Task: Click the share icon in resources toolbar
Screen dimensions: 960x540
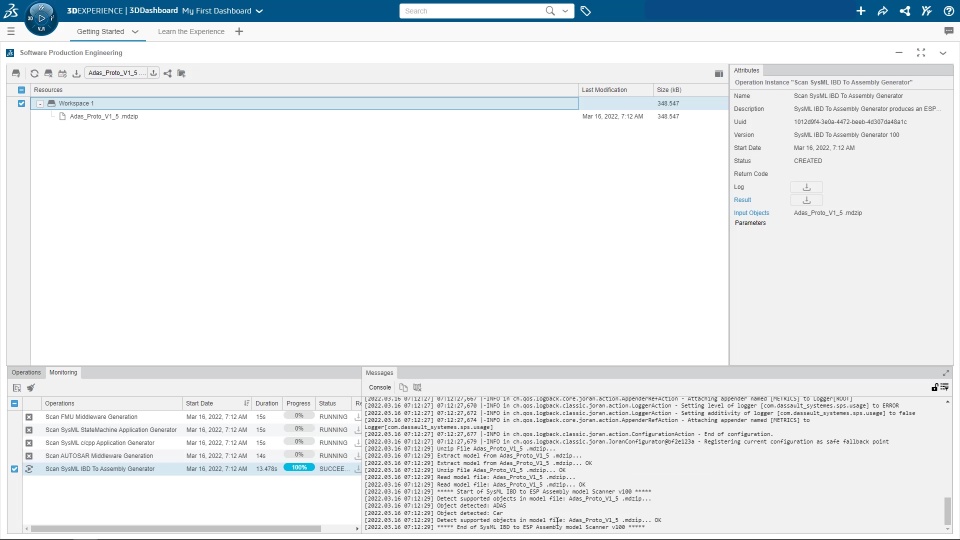Action: [168, 73]
